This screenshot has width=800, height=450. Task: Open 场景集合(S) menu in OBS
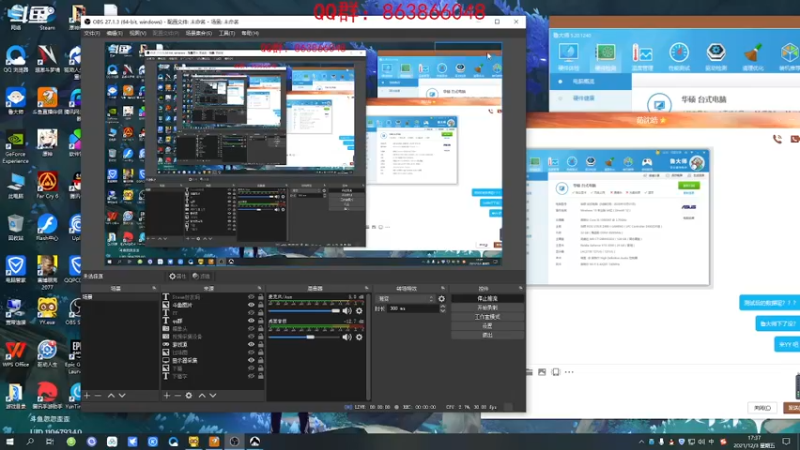pos(198,33)
